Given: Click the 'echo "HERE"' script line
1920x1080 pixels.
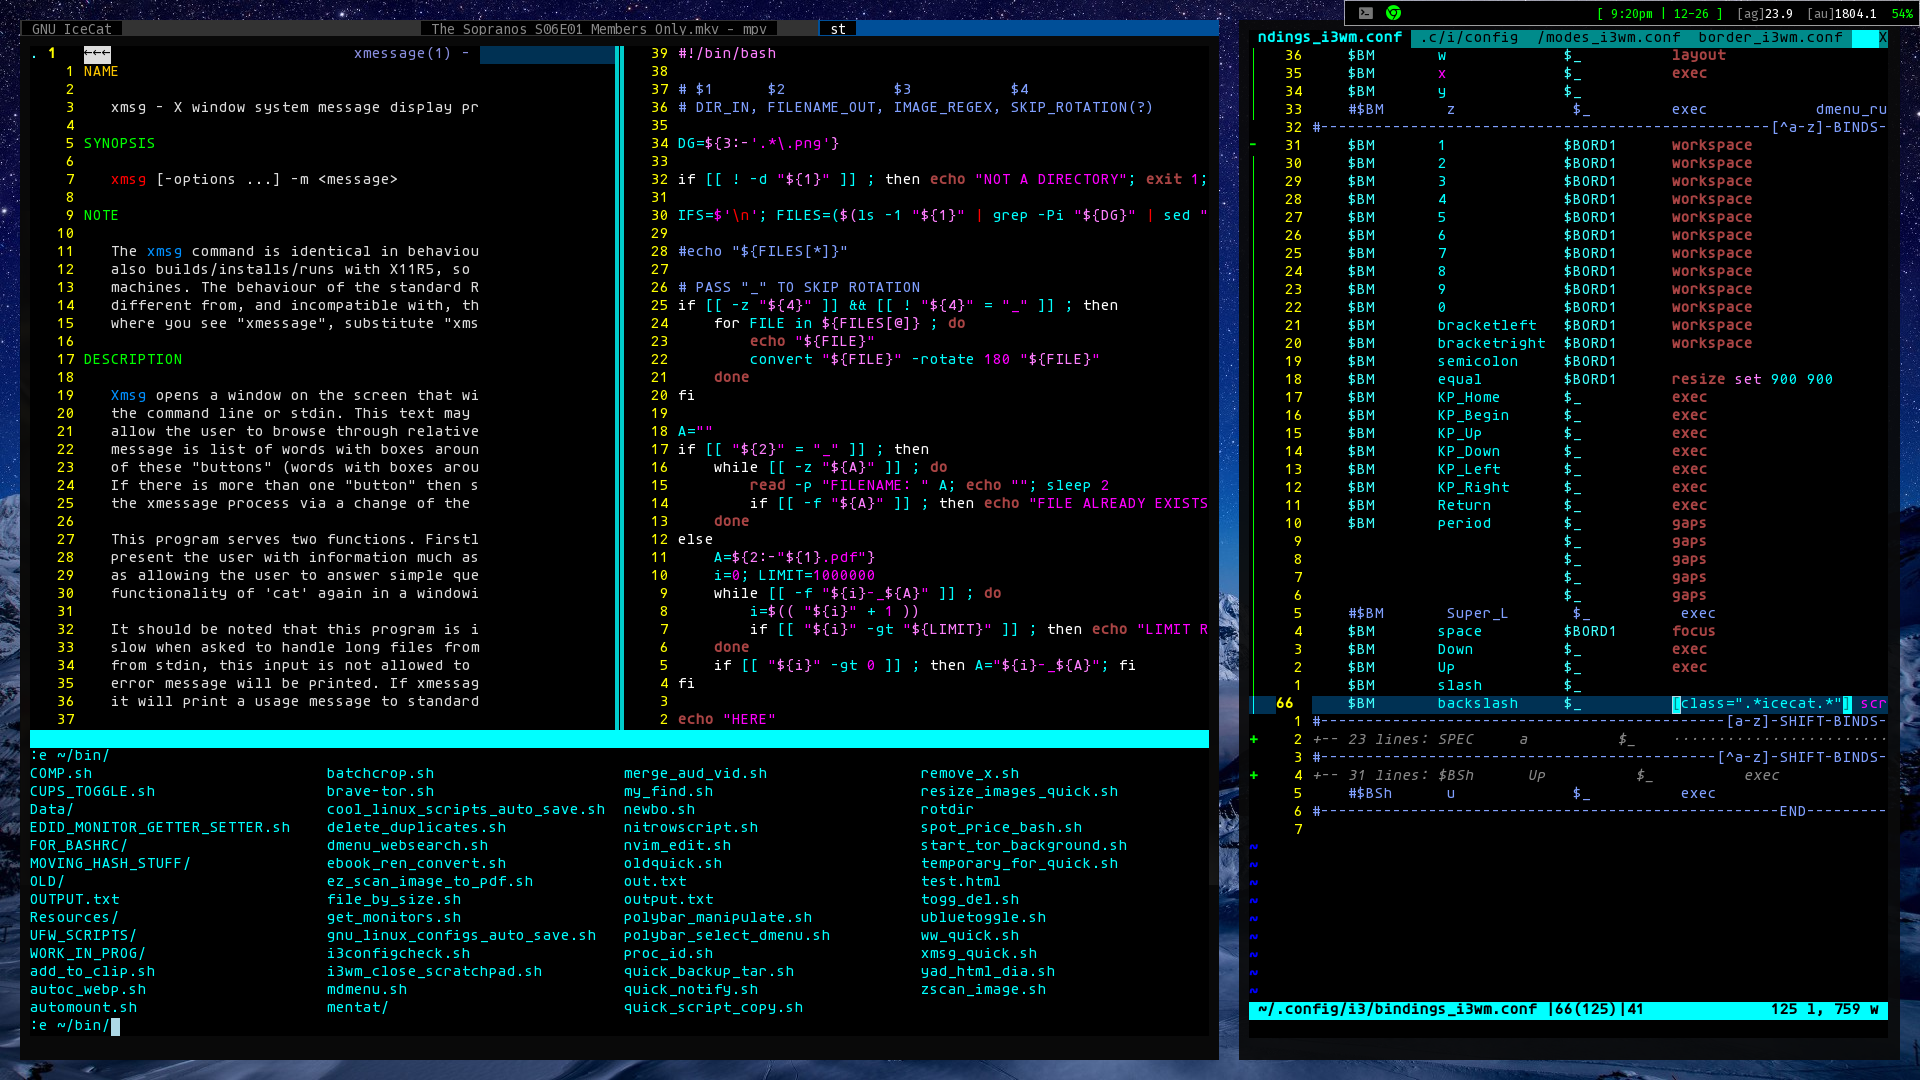Looking at the screenshot, I should pyautogui.click(x=727, y=720).
